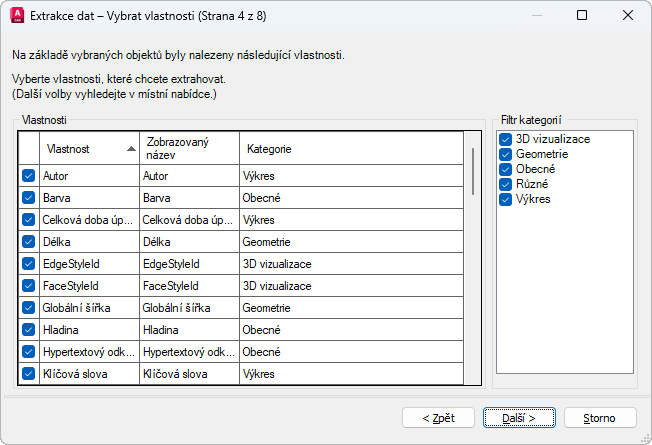Uncheck the Různé category filter
This screenshot has height=445, width=652.
pyautogui.click(x=505, y=184)
